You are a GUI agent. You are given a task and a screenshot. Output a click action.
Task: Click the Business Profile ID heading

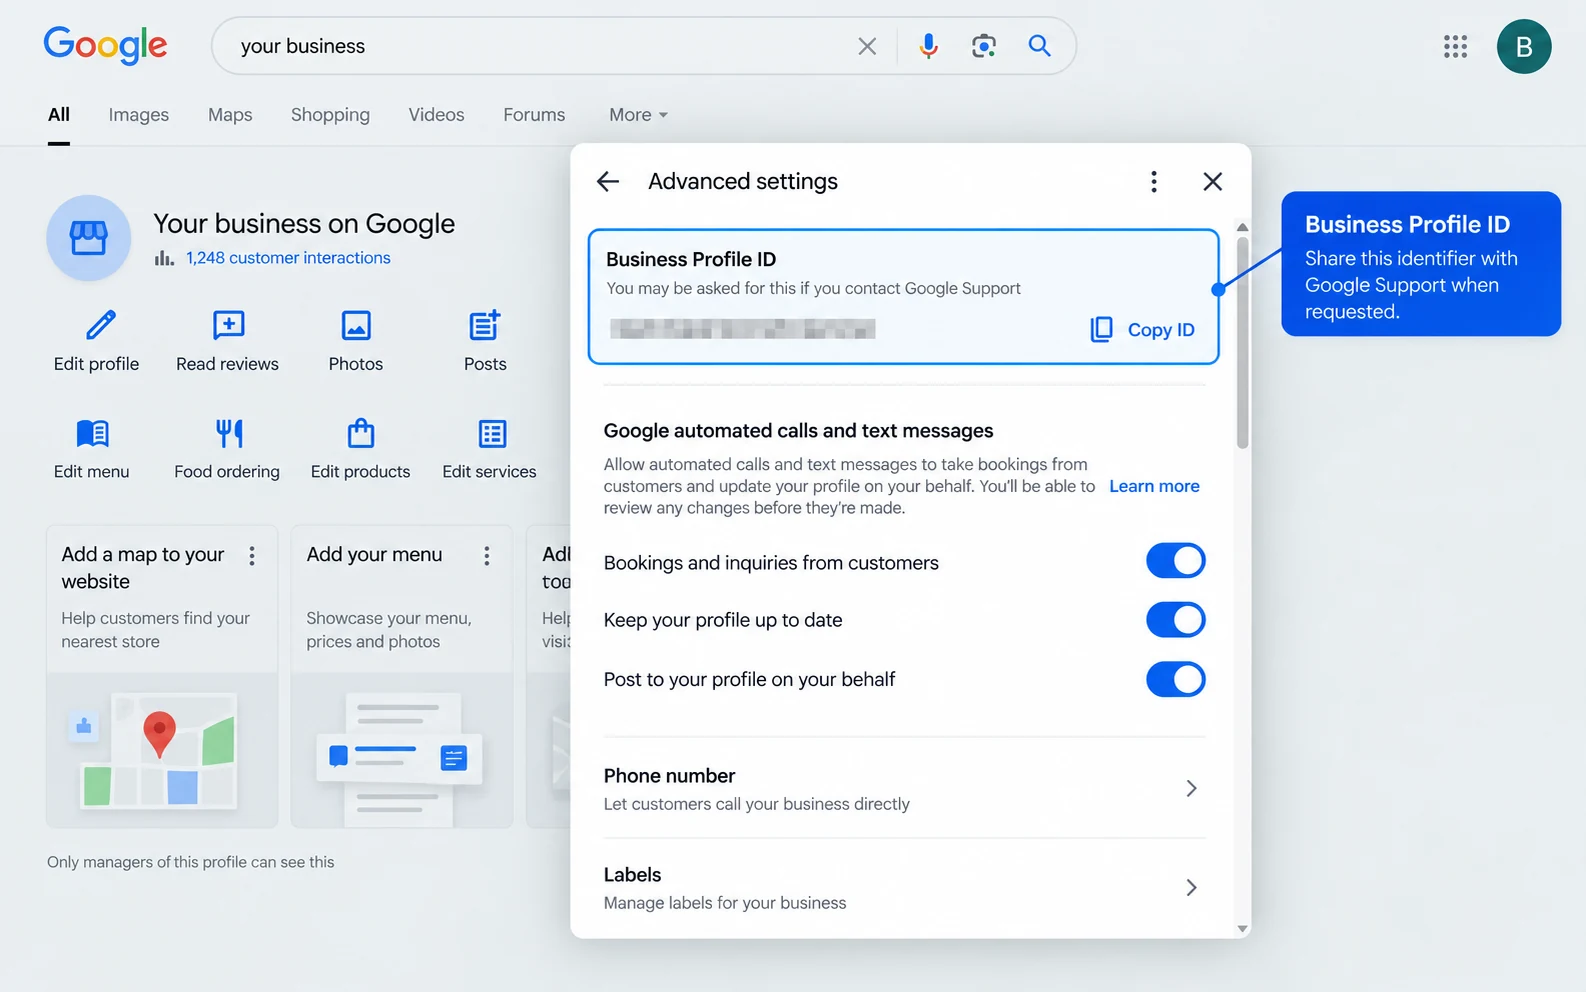(691, 259)
